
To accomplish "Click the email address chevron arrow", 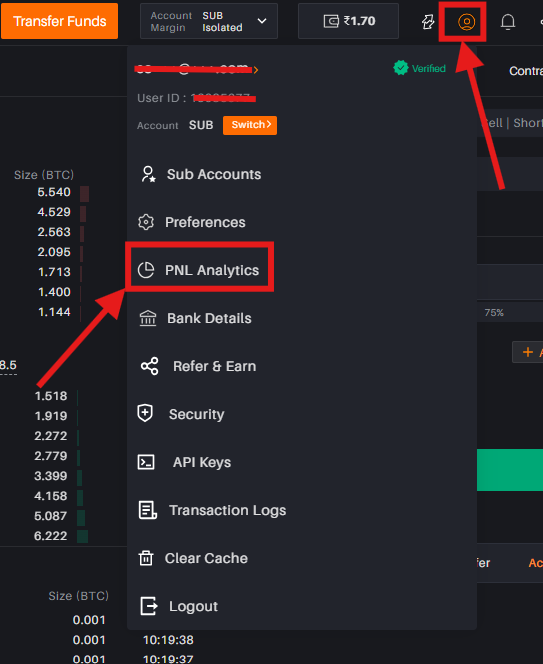I will [x=256, y=70].
